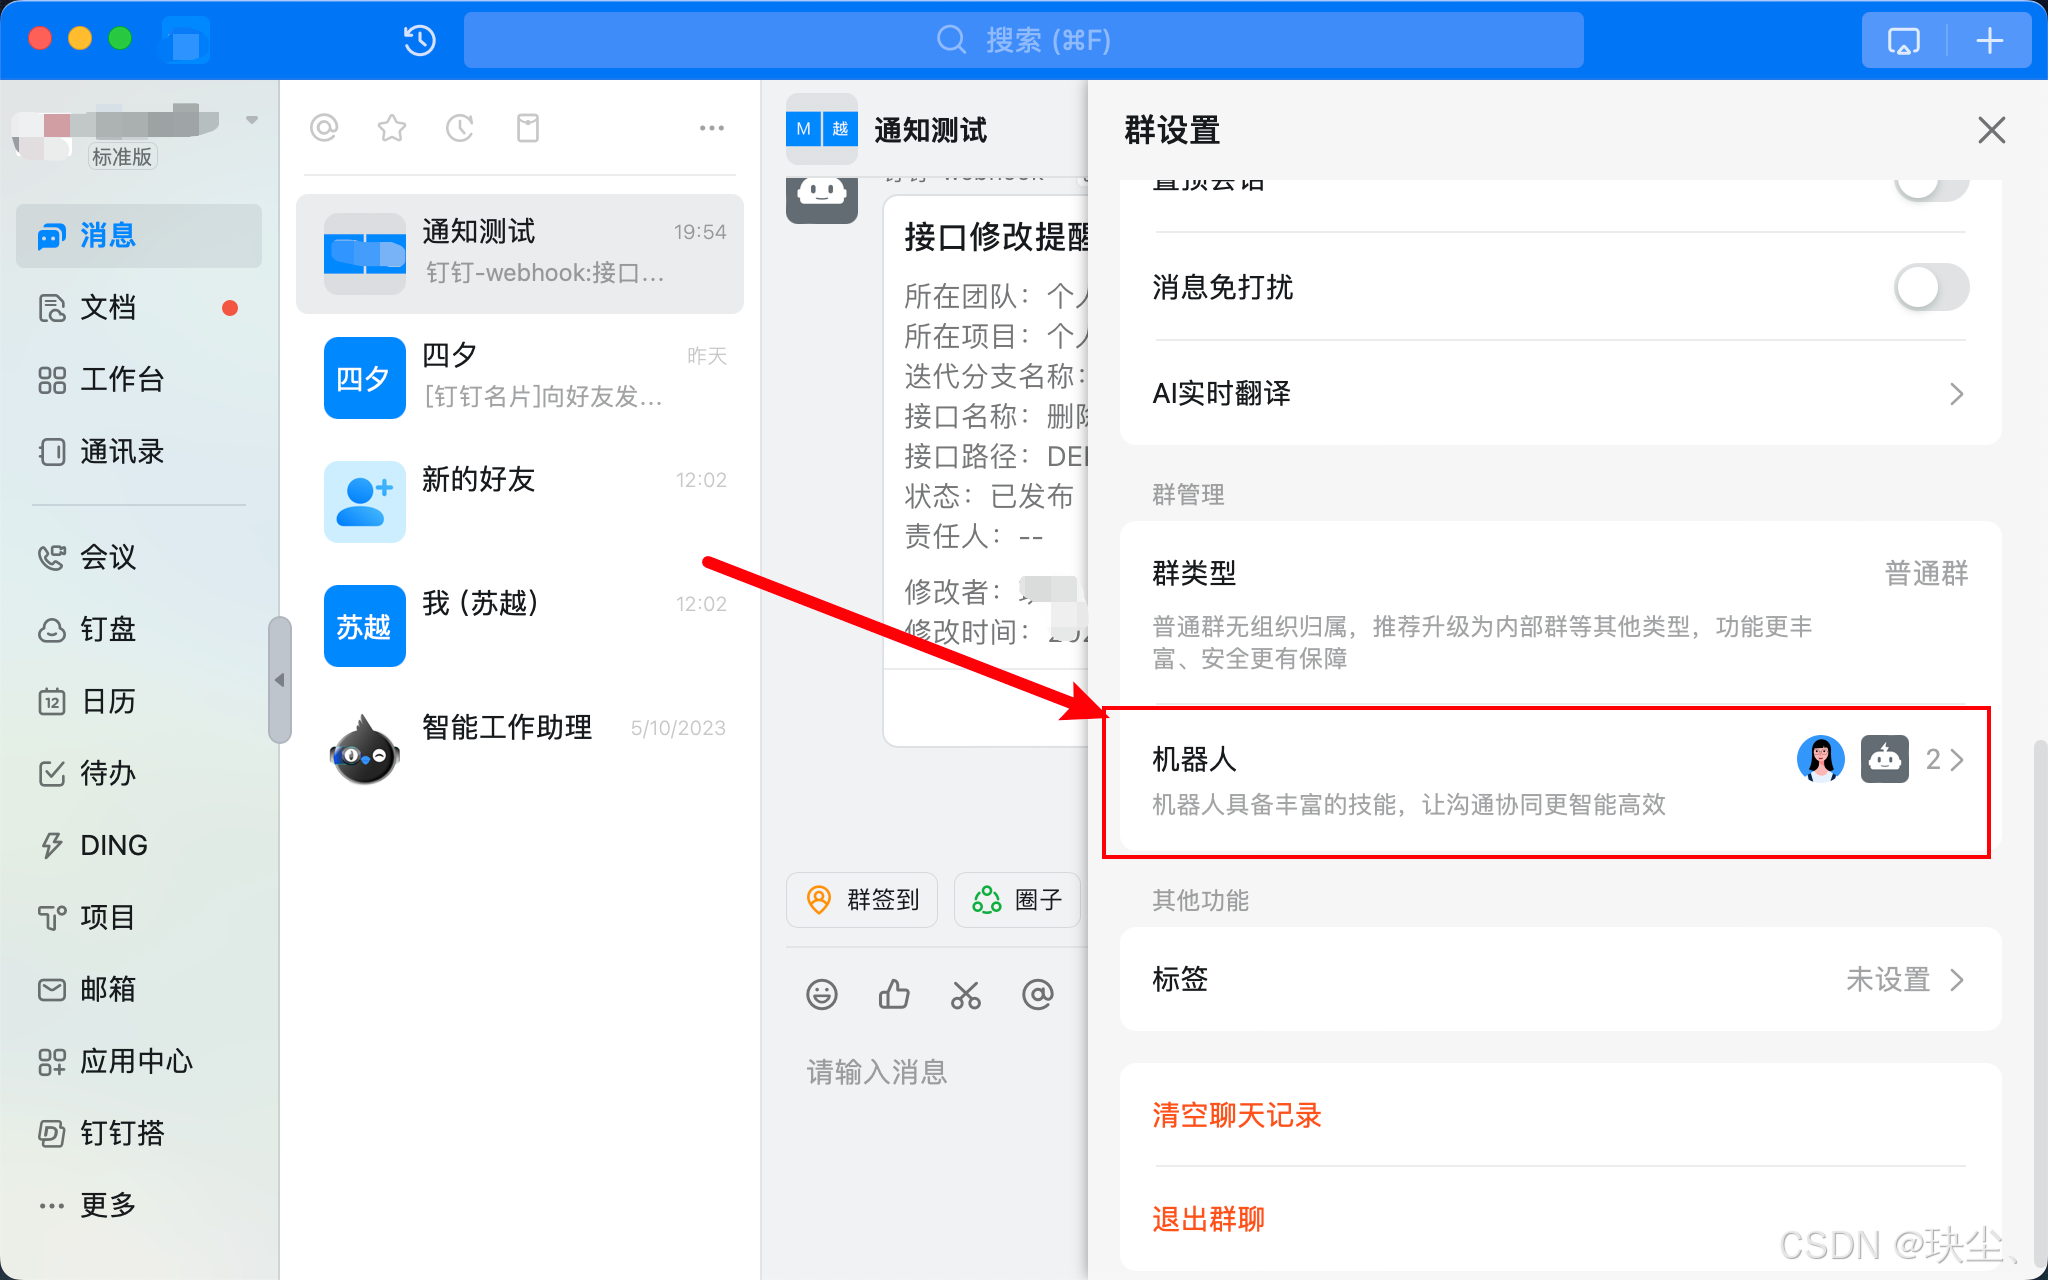Click the robot sender avatar in chat

(x=822, y=199)
